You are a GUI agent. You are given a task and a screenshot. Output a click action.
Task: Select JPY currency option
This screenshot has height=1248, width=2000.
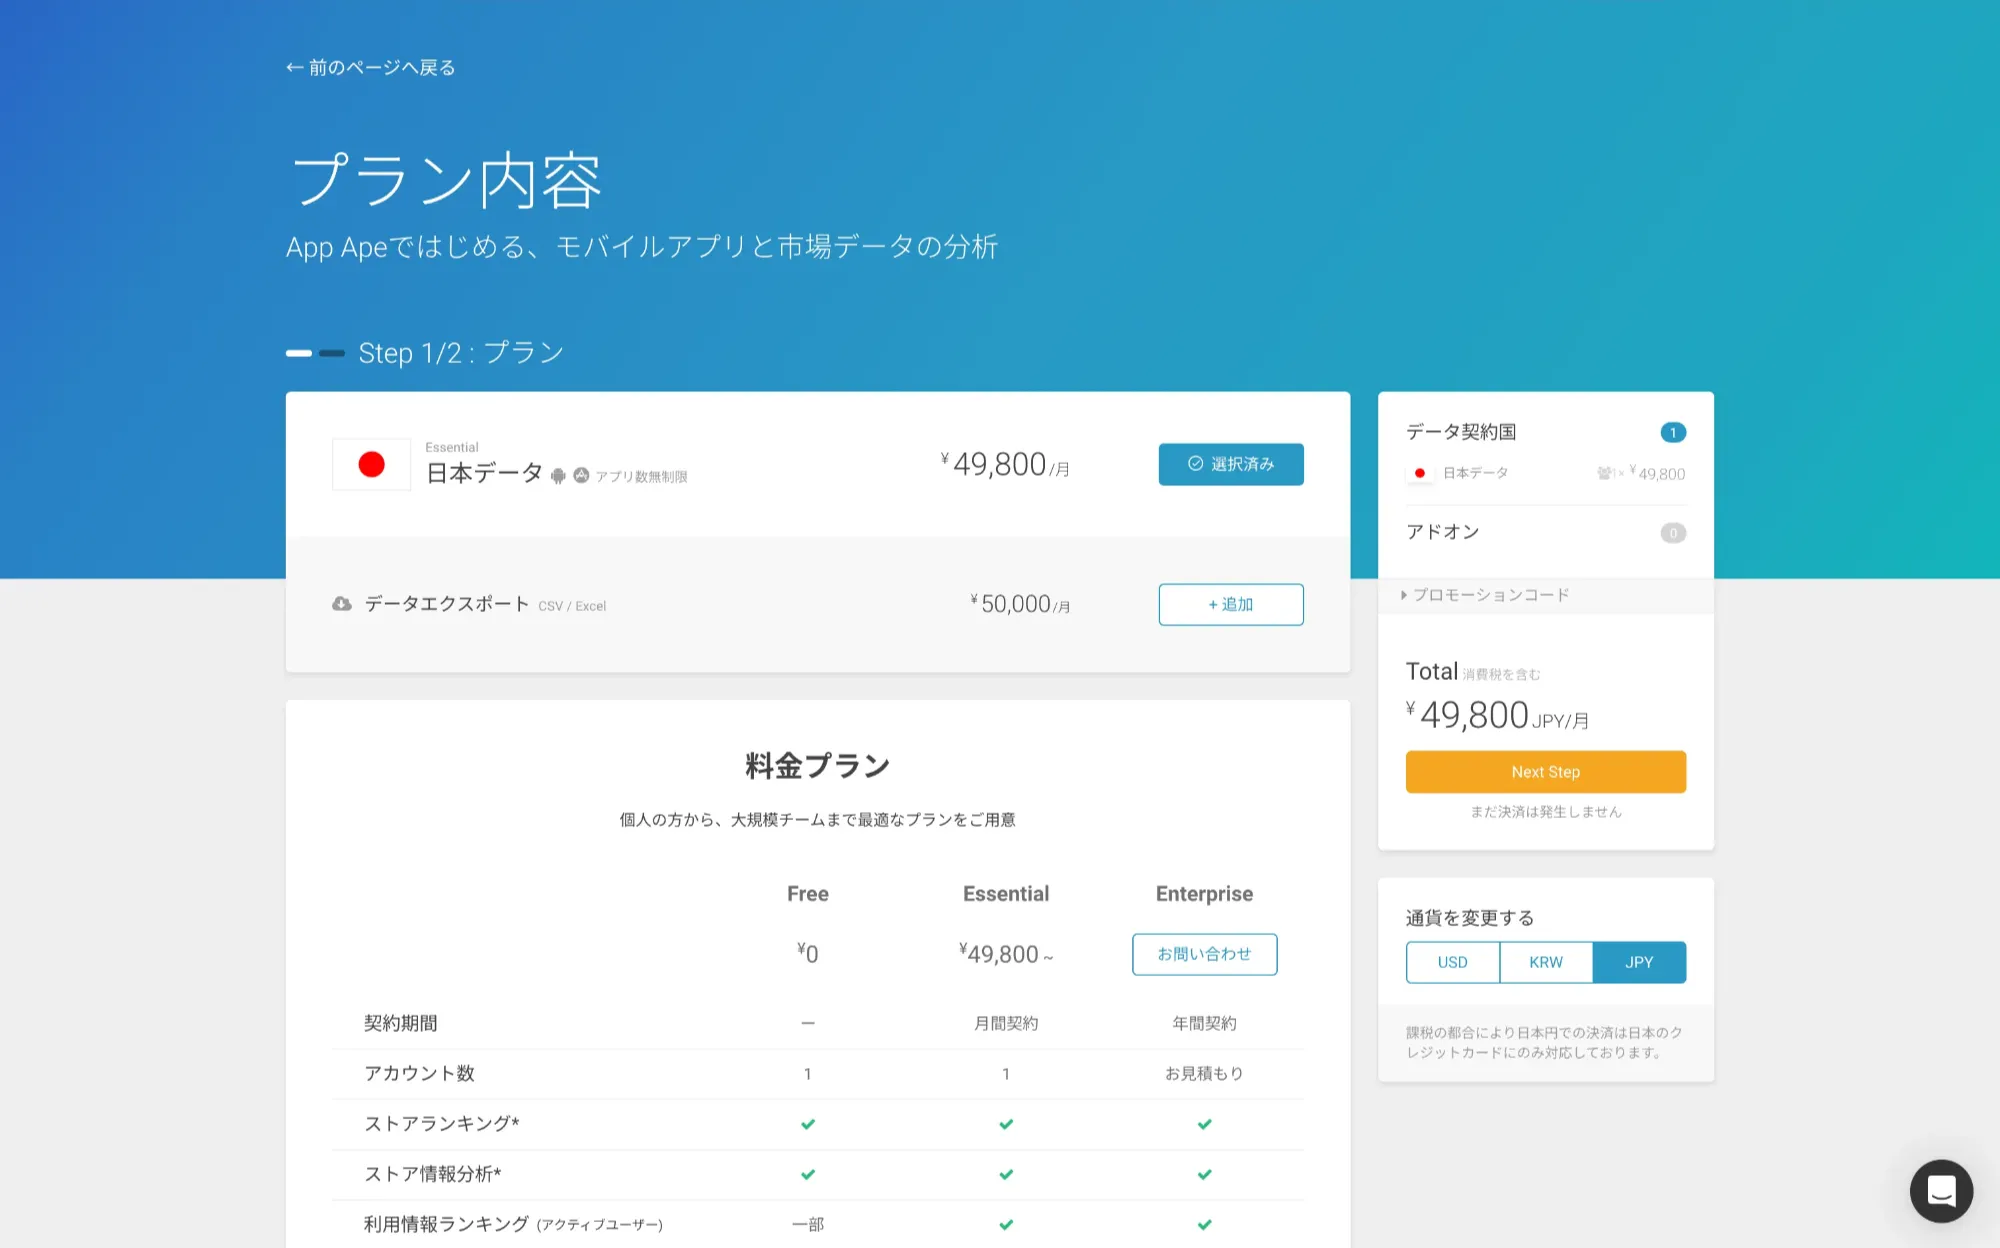[x=1639, y=962]
